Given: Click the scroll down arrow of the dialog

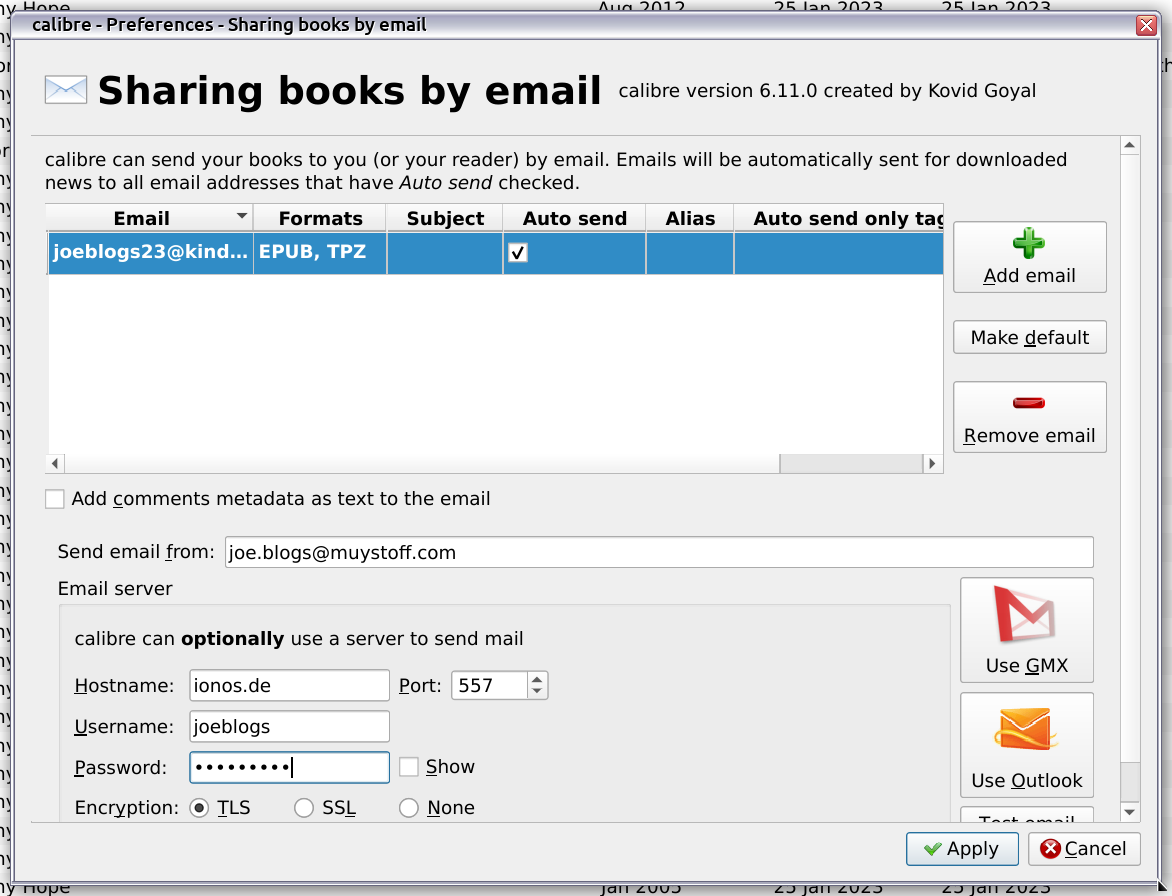Looking at the screenshot, I should click(x=1129, y=812).
